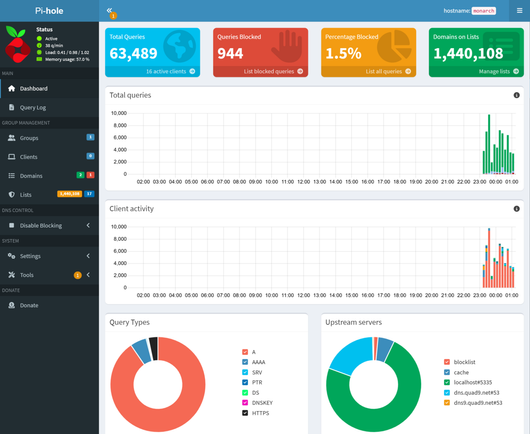Toggle the AAAA query type checkbox

point(245,362)
